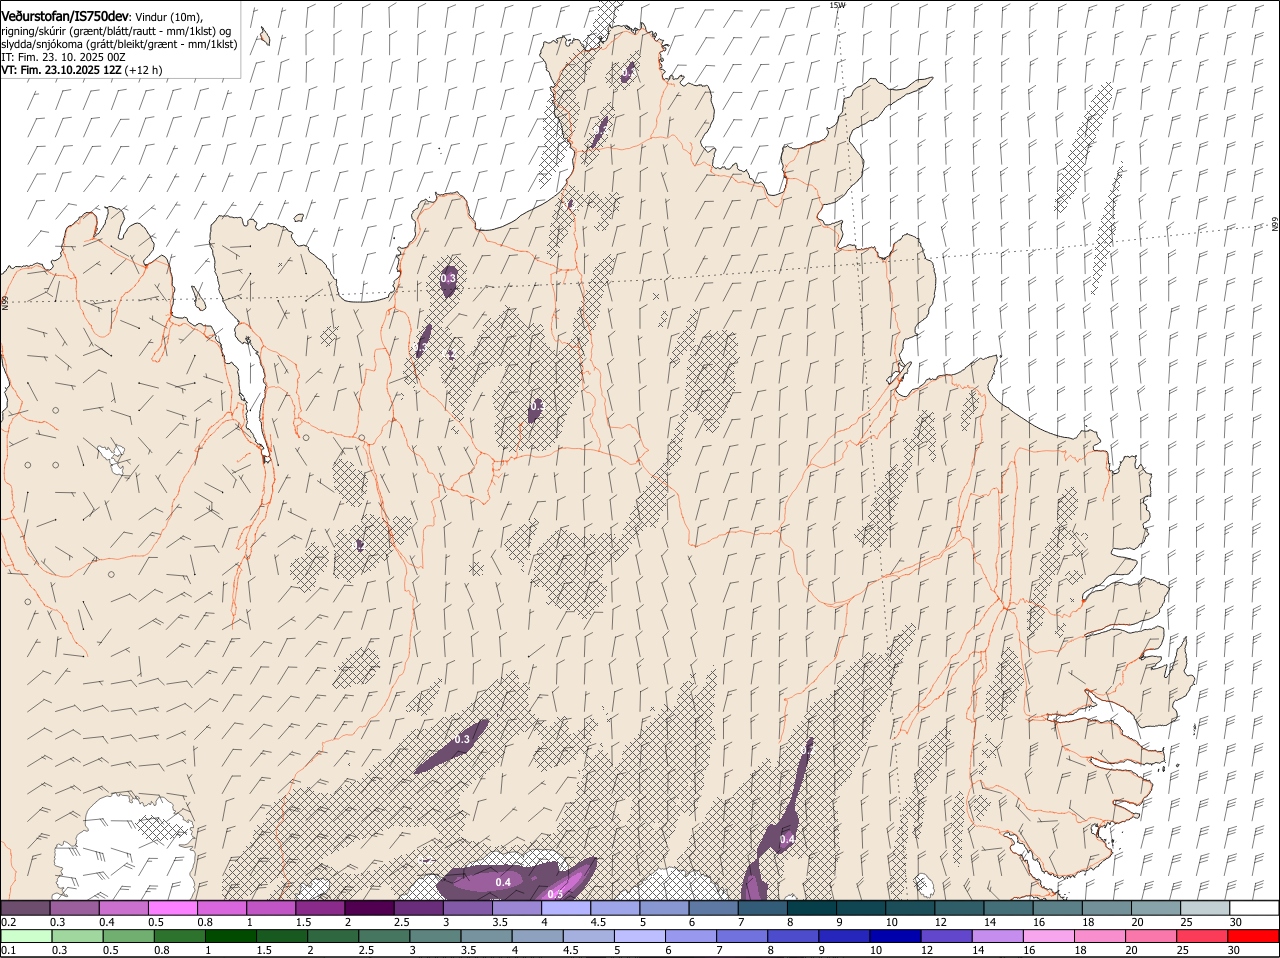The width and height of the screenshot is (1280, 958).
Task: Click the bright red swatch after 30
Action: tap(1255, 937)
